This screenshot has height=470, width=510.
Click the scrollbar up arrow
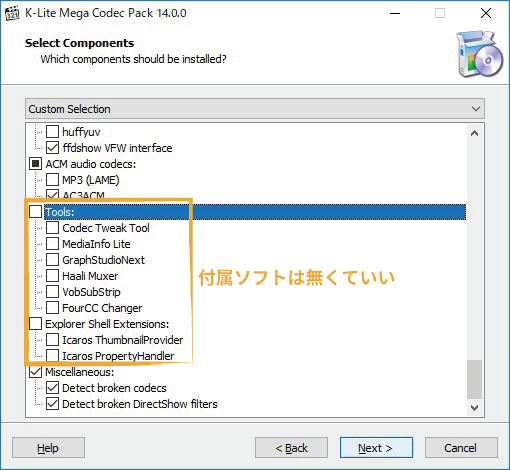(474, 133)
